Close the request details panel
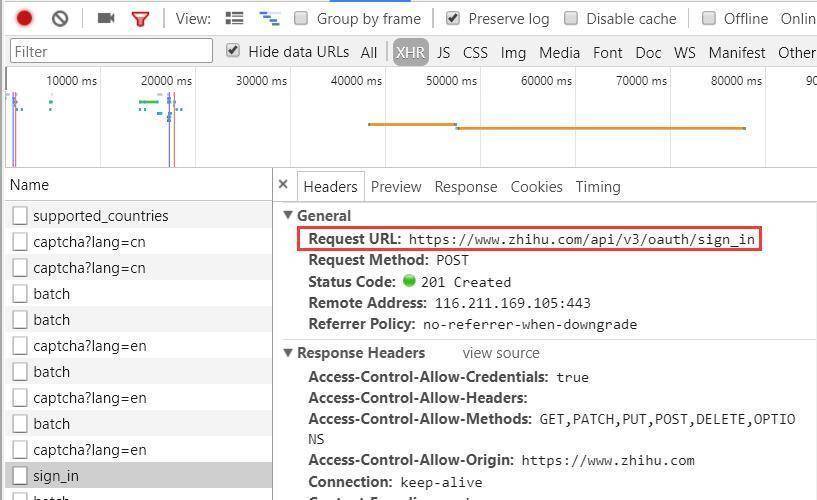 (x=283, y=184)
